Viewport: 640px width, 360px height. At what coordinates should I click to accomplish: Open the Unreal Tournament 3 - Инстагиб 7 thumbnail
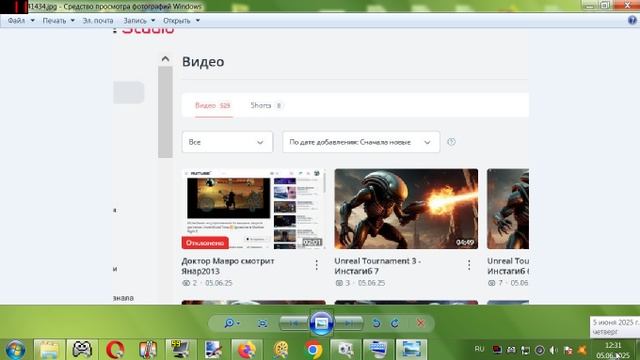point(406,209)
